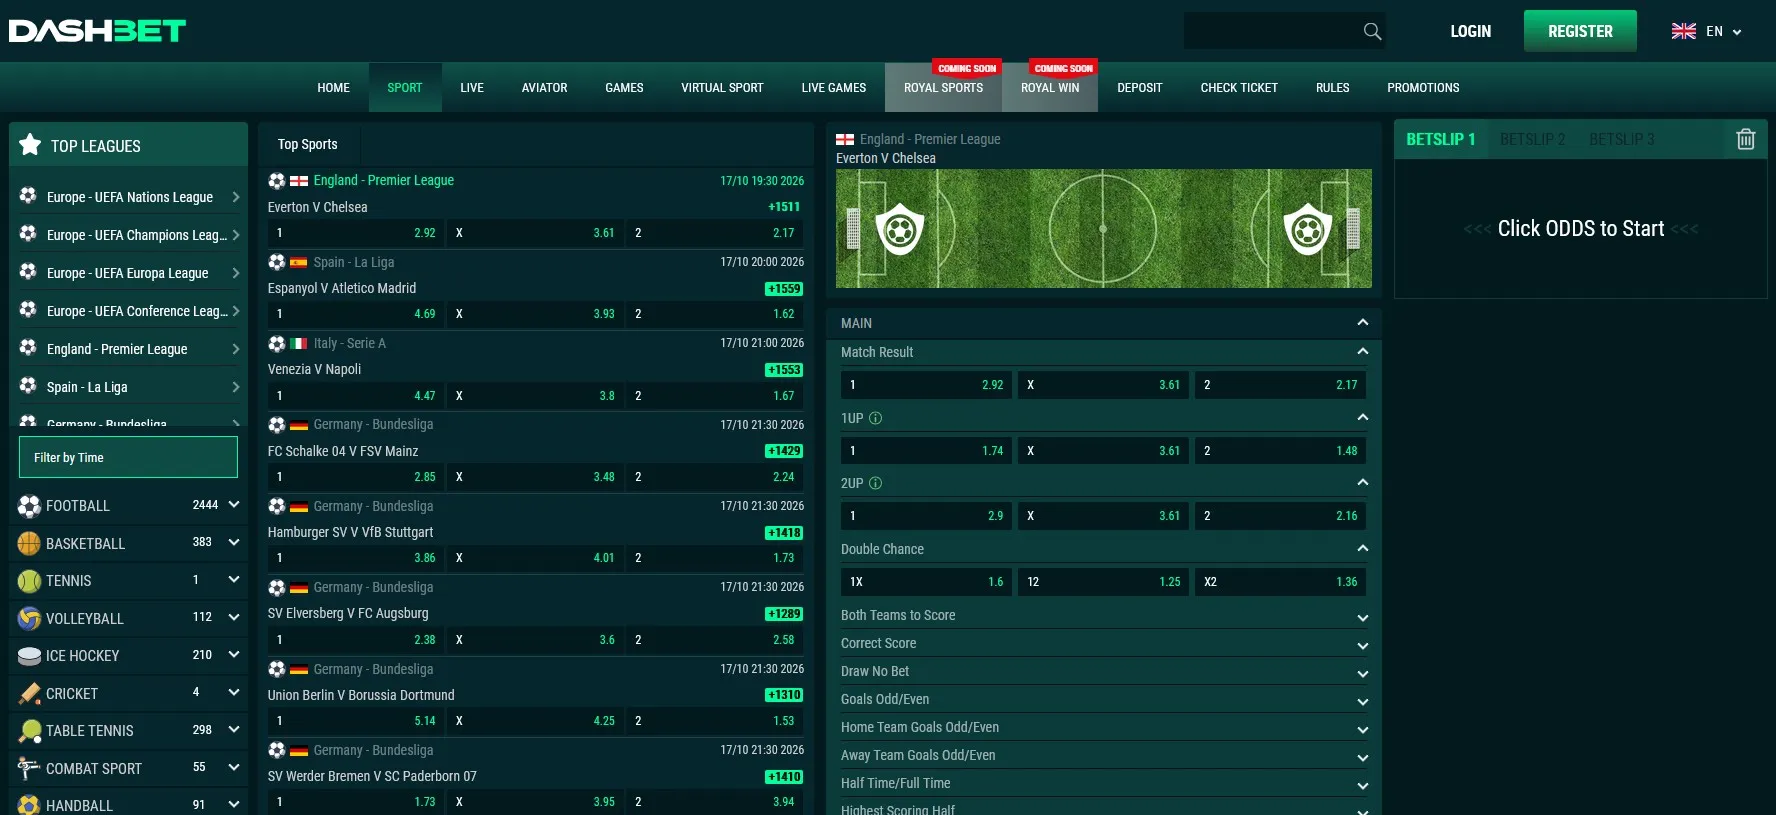Click home team shield on the pitch
Viewport: 1776px width, 815px height.
pos(900,229)
